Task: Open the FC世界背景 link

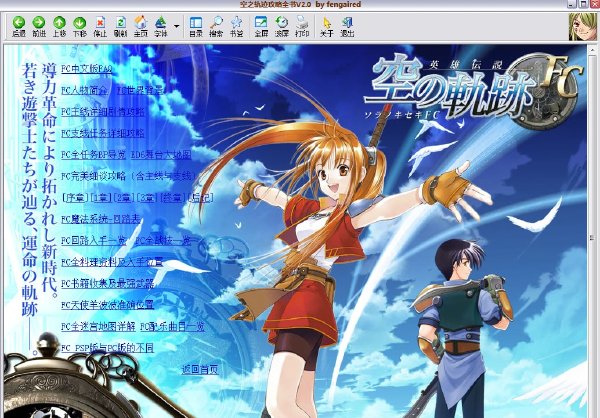Action: pos(140,90)
